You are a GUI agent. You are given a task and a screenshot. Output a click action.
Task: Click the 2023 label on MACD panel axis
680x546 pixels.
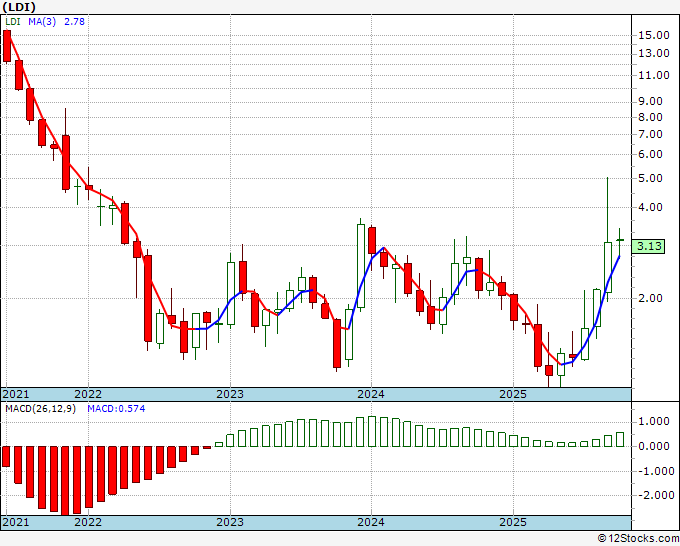coord(230,522)
